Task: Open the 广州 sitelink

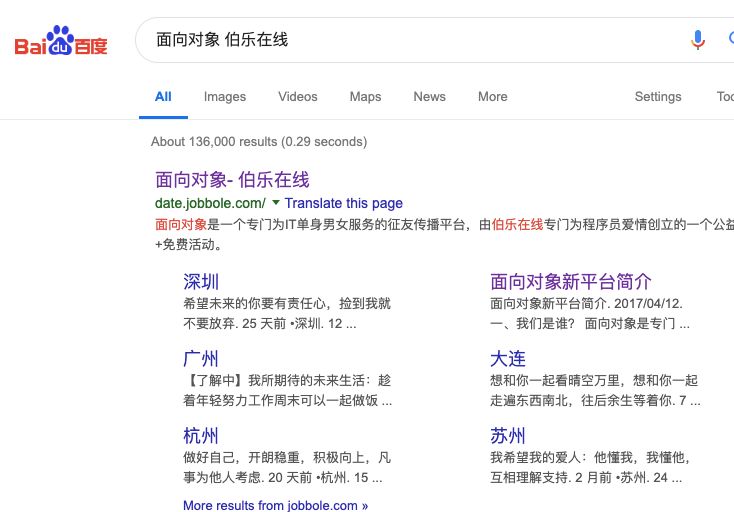Action: tap(201, 359)
